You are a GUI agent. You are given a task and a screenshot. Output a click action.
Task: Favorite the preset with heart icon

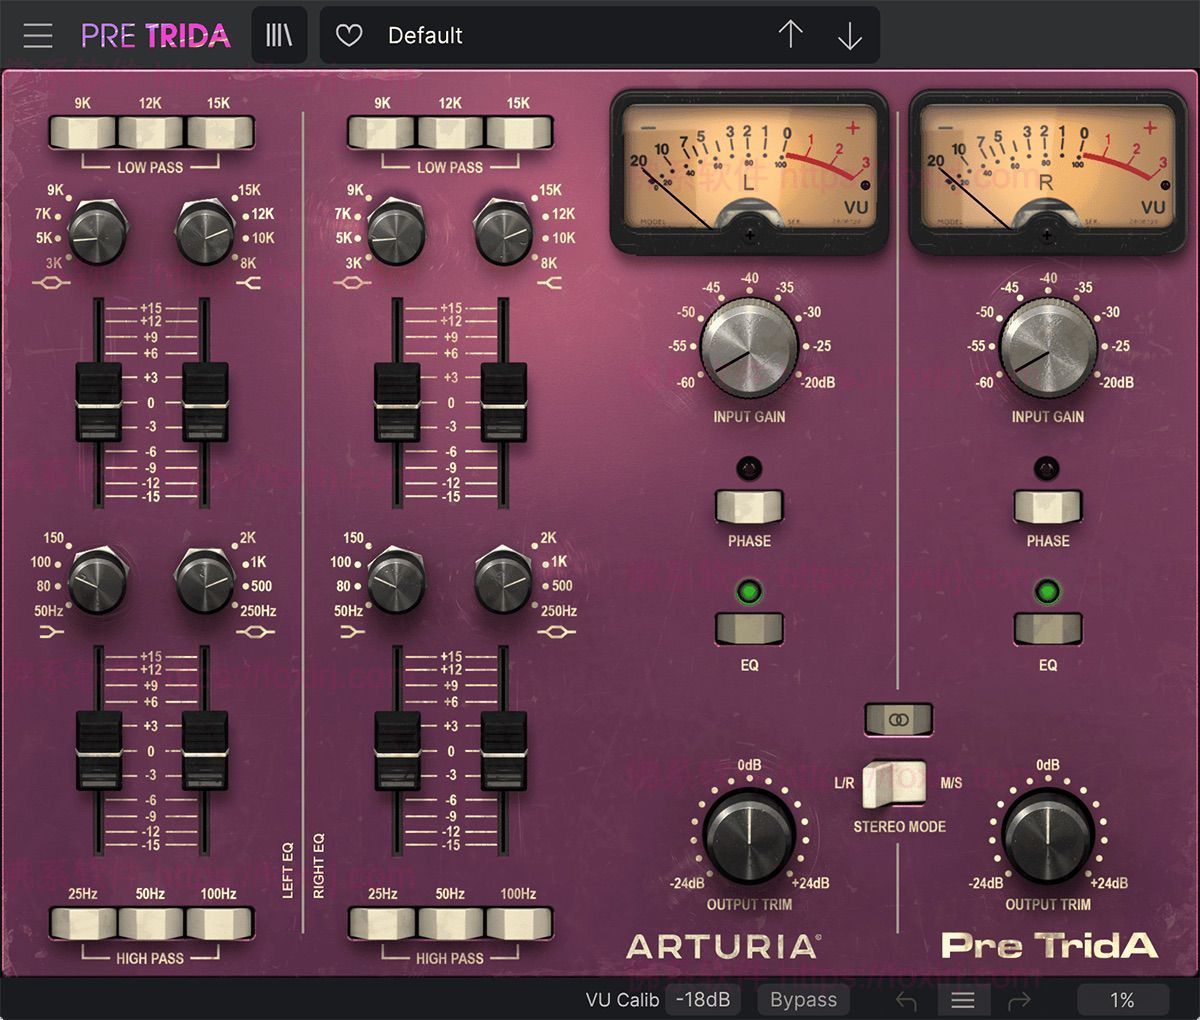pos(349,36)
